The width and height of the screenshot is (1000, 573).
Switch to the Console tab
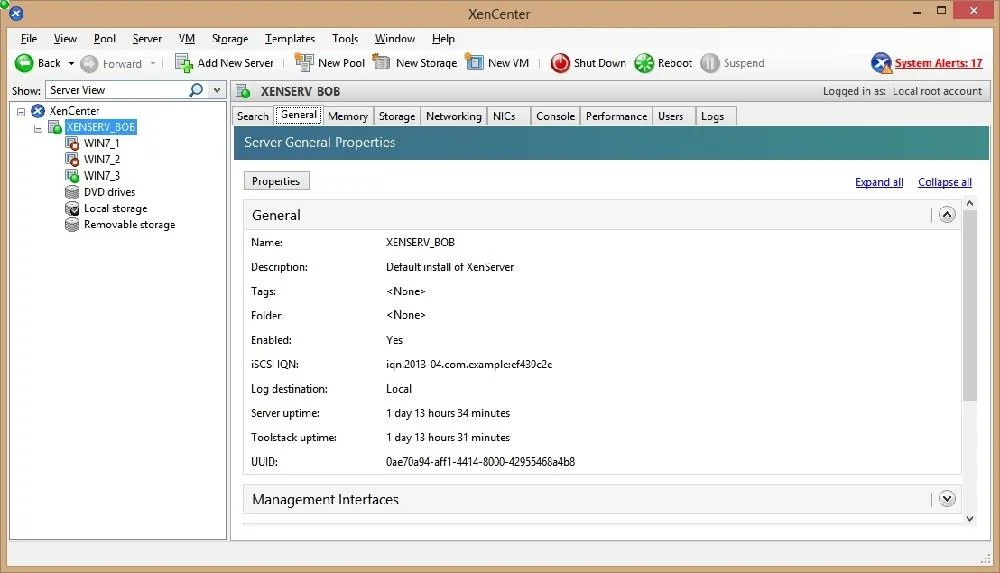[555, 116]
